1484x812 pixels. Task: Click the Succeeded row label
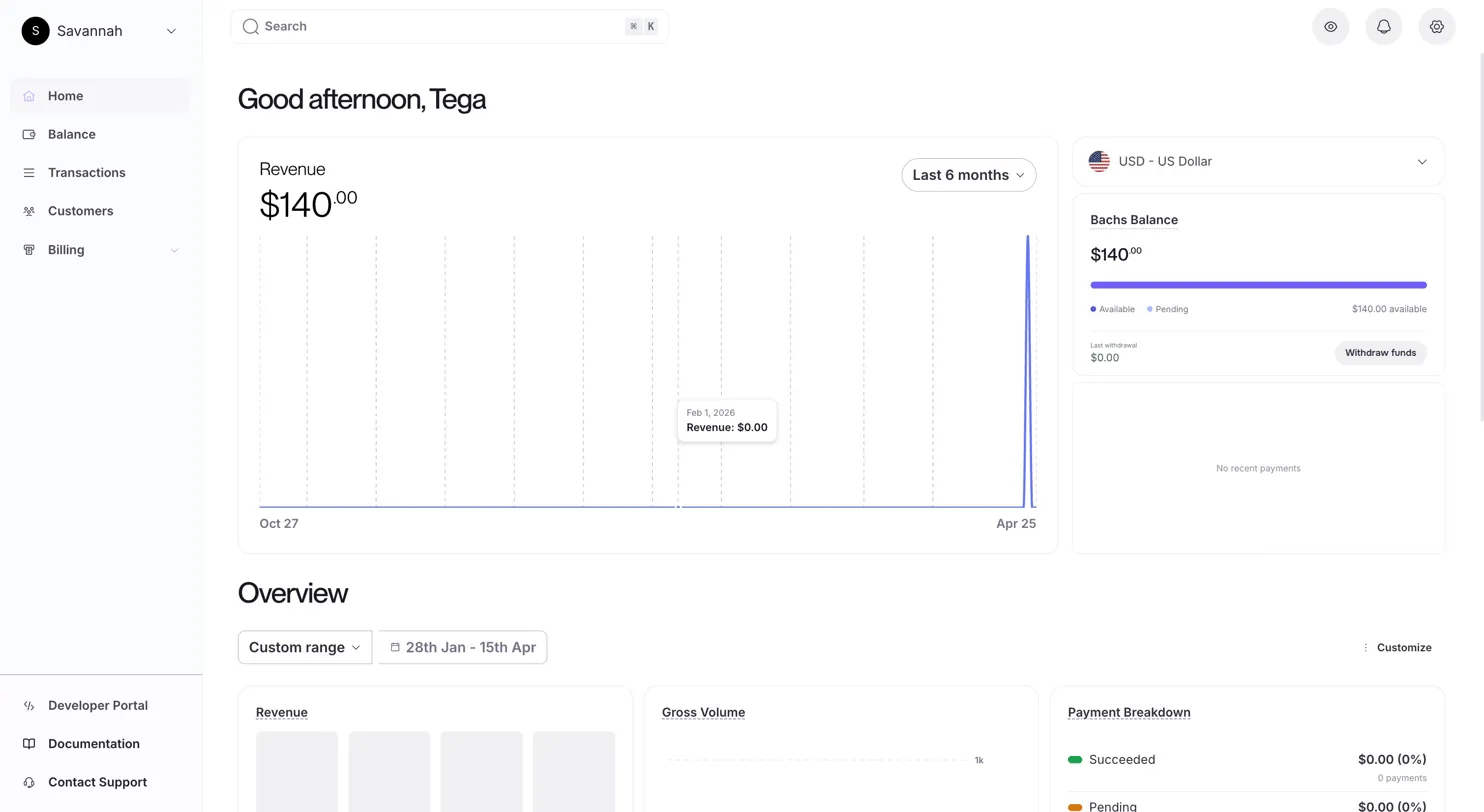tap(1122, 760)
